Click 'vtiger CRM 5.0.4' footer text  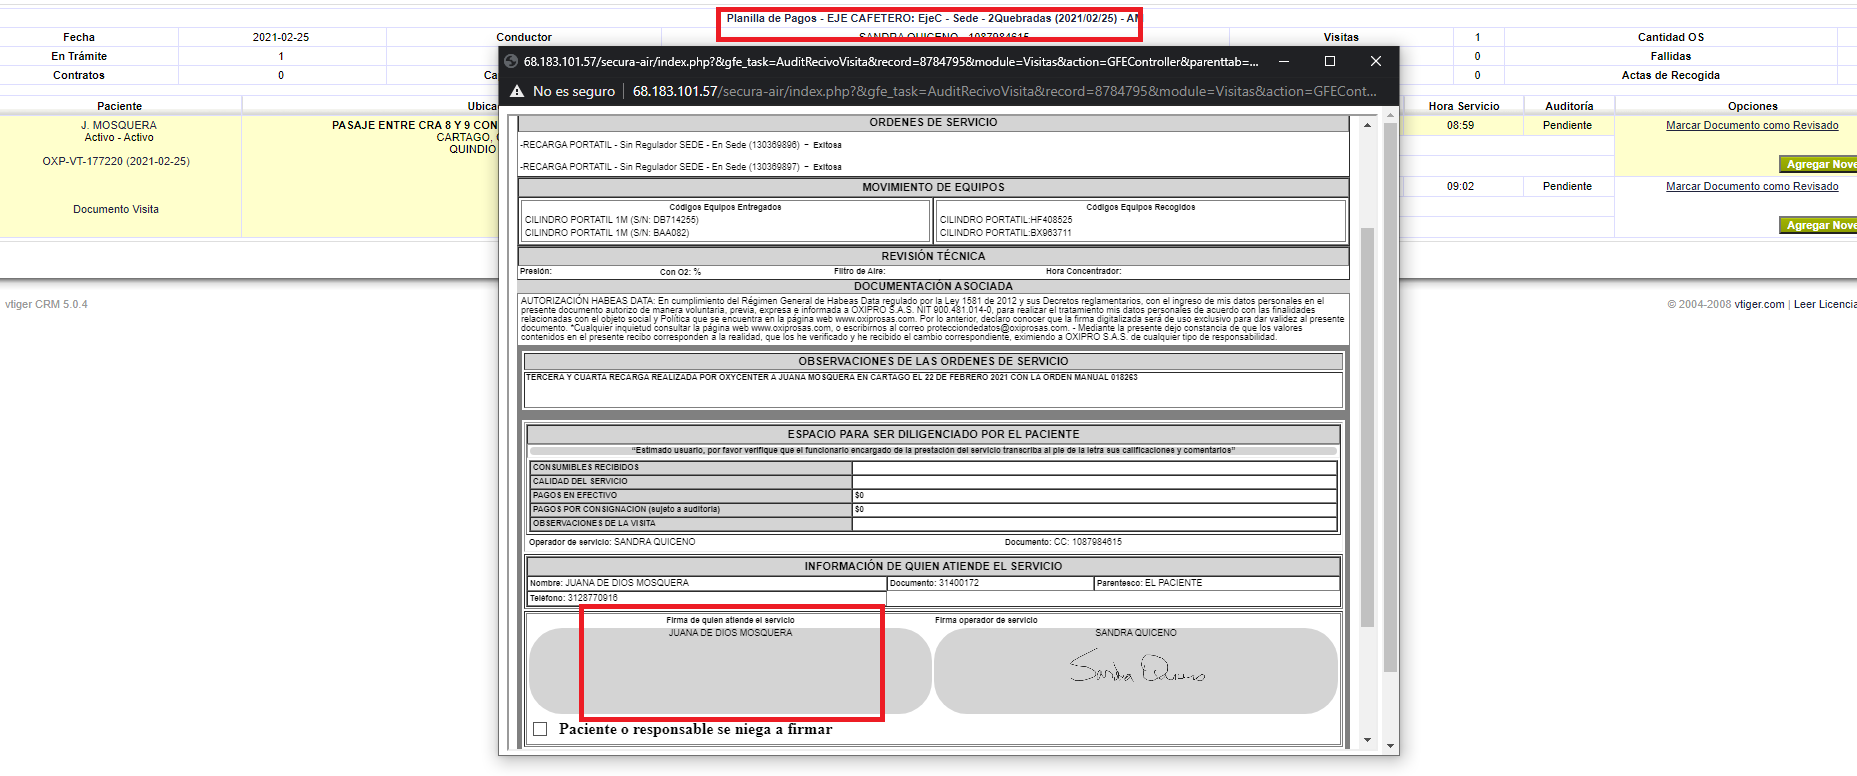tap(46, 304)
